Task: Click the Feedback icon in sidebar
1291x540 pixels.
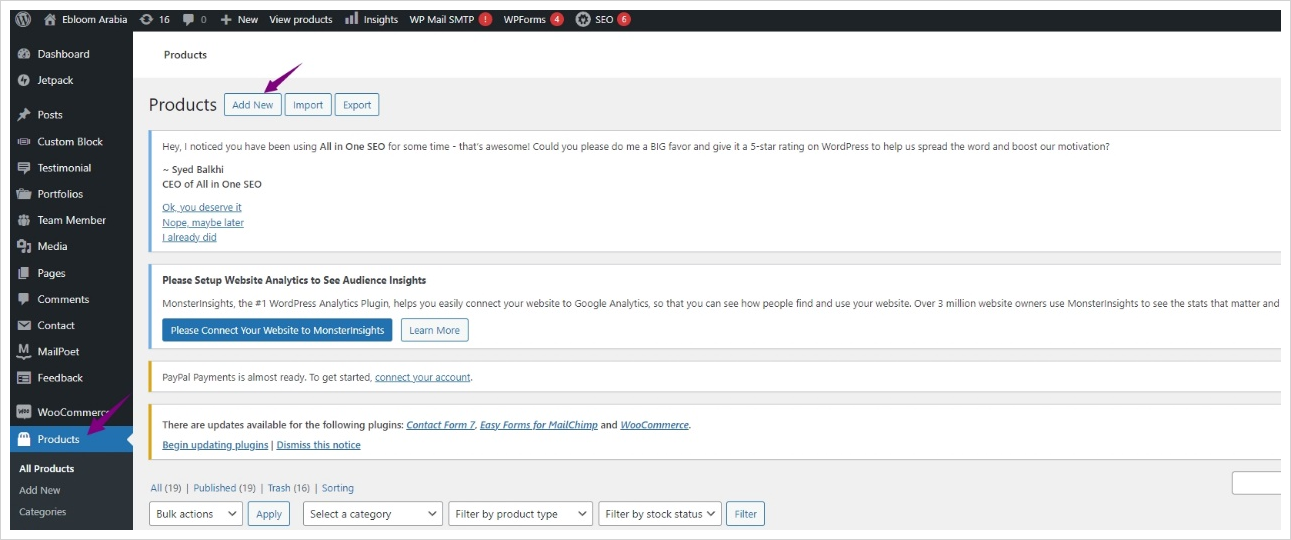Action: [x=24, y=378]
